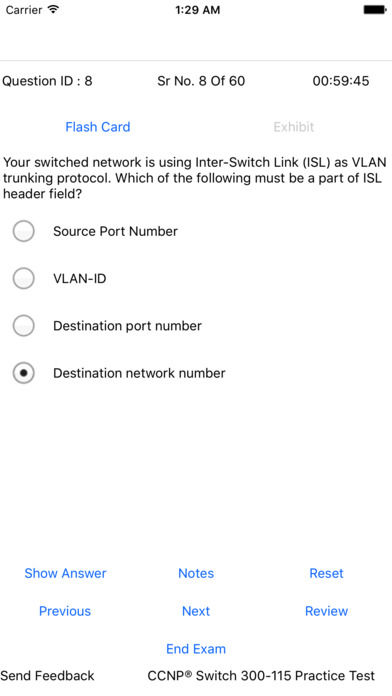The image size is (392, 696).
Task: Advance to the Next question
Action: (x=196, y=611)
